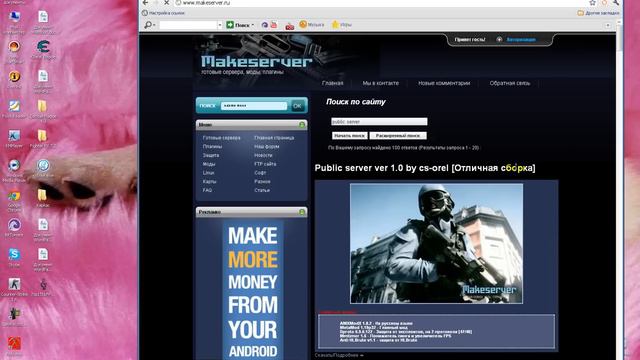Screen dimensions: 640x360
Task: Go back with the browser back arrow
Action: click(146, 2)
